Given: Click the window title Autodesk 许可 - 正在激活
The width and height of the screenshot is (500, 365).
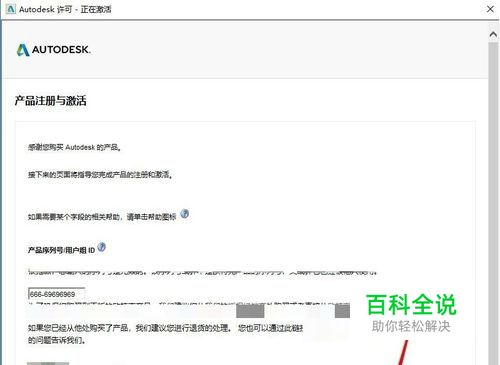Looking at the screenshot, I should [65, 9].
